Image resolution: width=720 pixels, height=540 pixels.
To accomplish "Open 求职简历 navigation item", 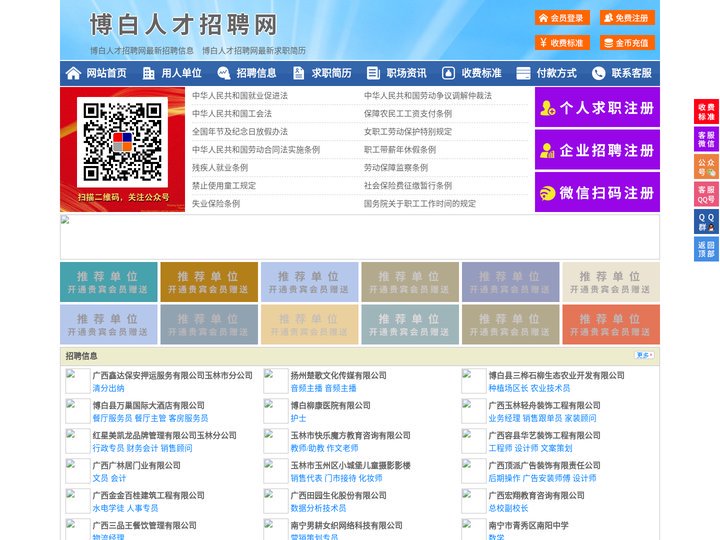I will 323,73.
